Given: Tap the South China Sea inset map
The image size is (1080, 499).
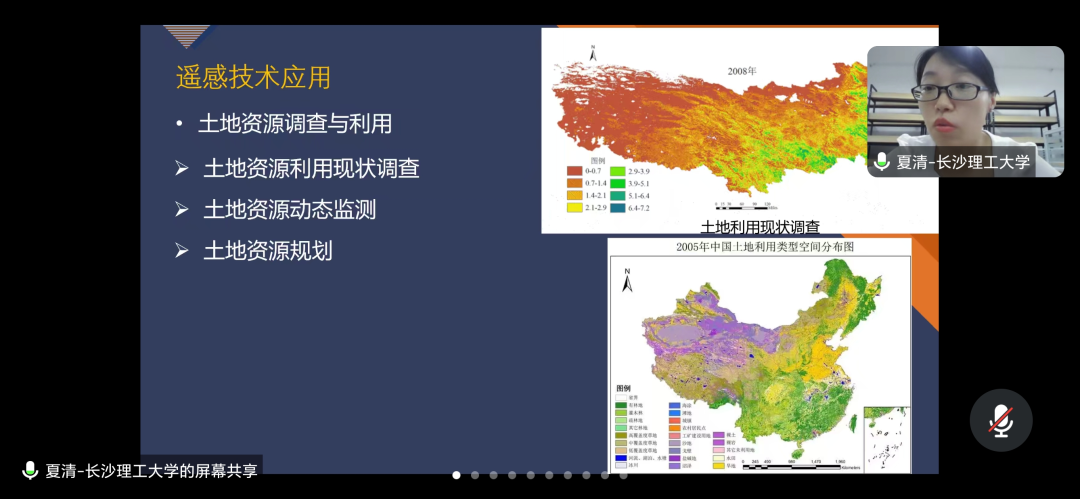Looking at the screenshot, I should tap(883, 435).
